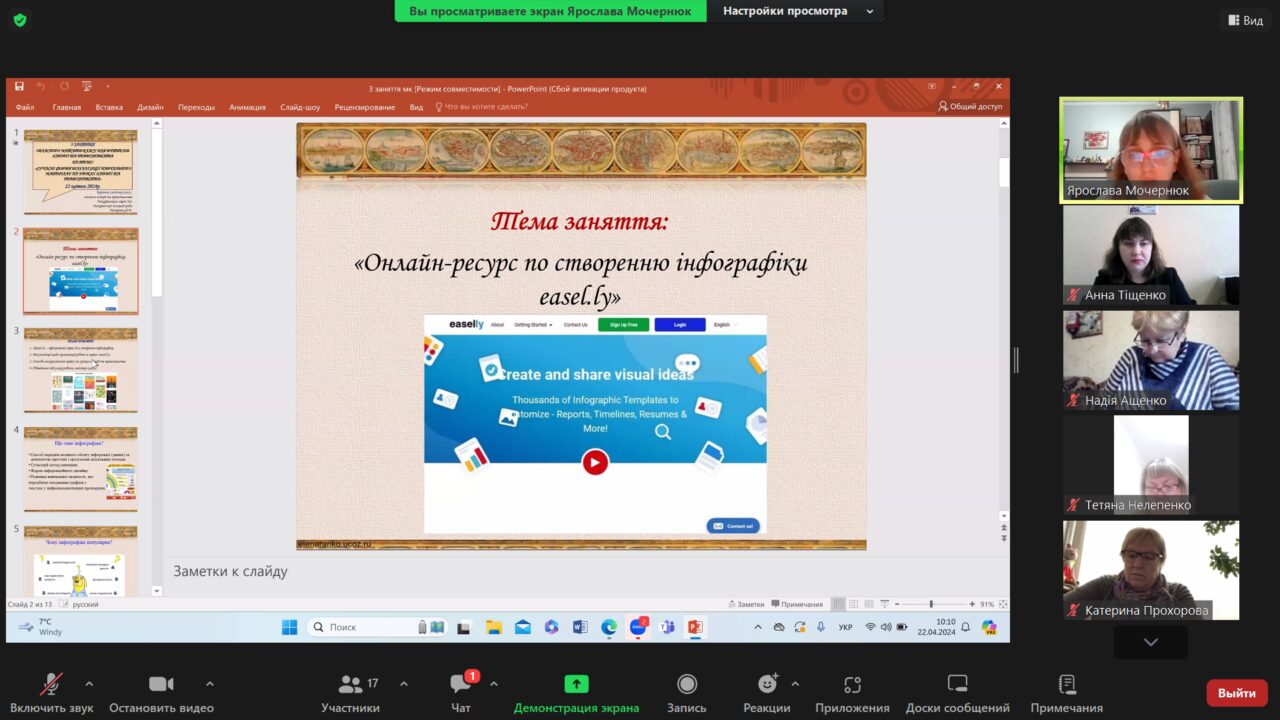This screenshot has width=1280, height=720.
Task: Click the 91% zoom level value
Action: click(x=987, y=604)
